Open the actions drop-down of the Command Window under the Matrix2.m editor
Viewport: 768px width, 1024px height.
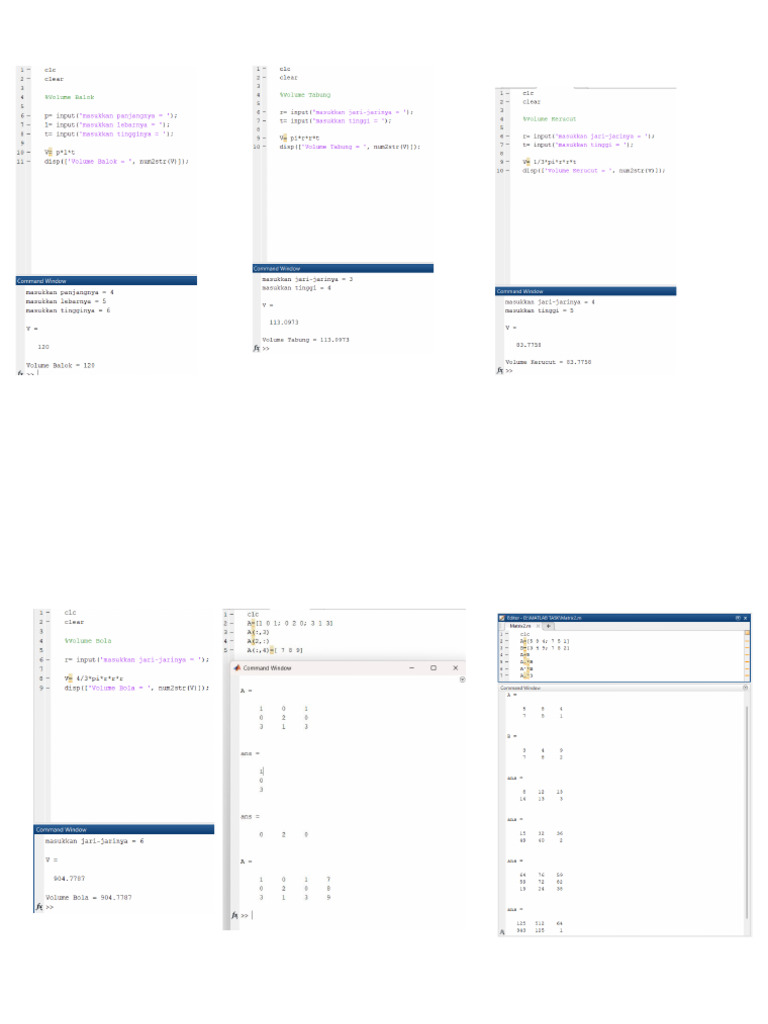(x=745, y=688)
